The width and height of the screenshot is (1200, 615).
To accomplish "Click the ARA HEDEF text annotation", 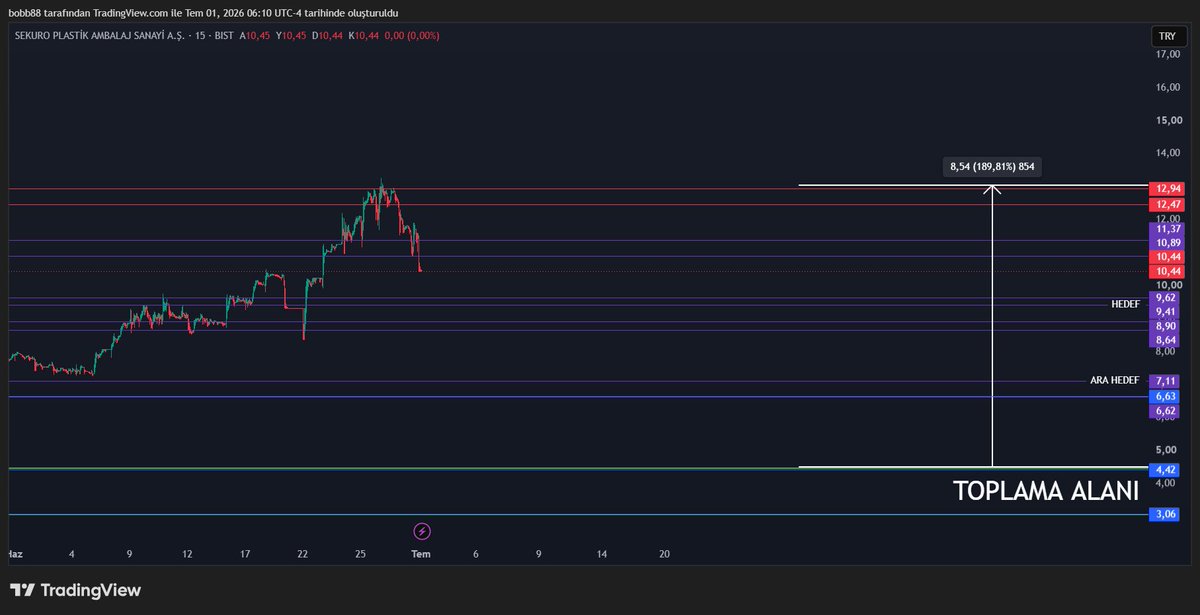I will pyautogui.click(x=1115, y=381).
